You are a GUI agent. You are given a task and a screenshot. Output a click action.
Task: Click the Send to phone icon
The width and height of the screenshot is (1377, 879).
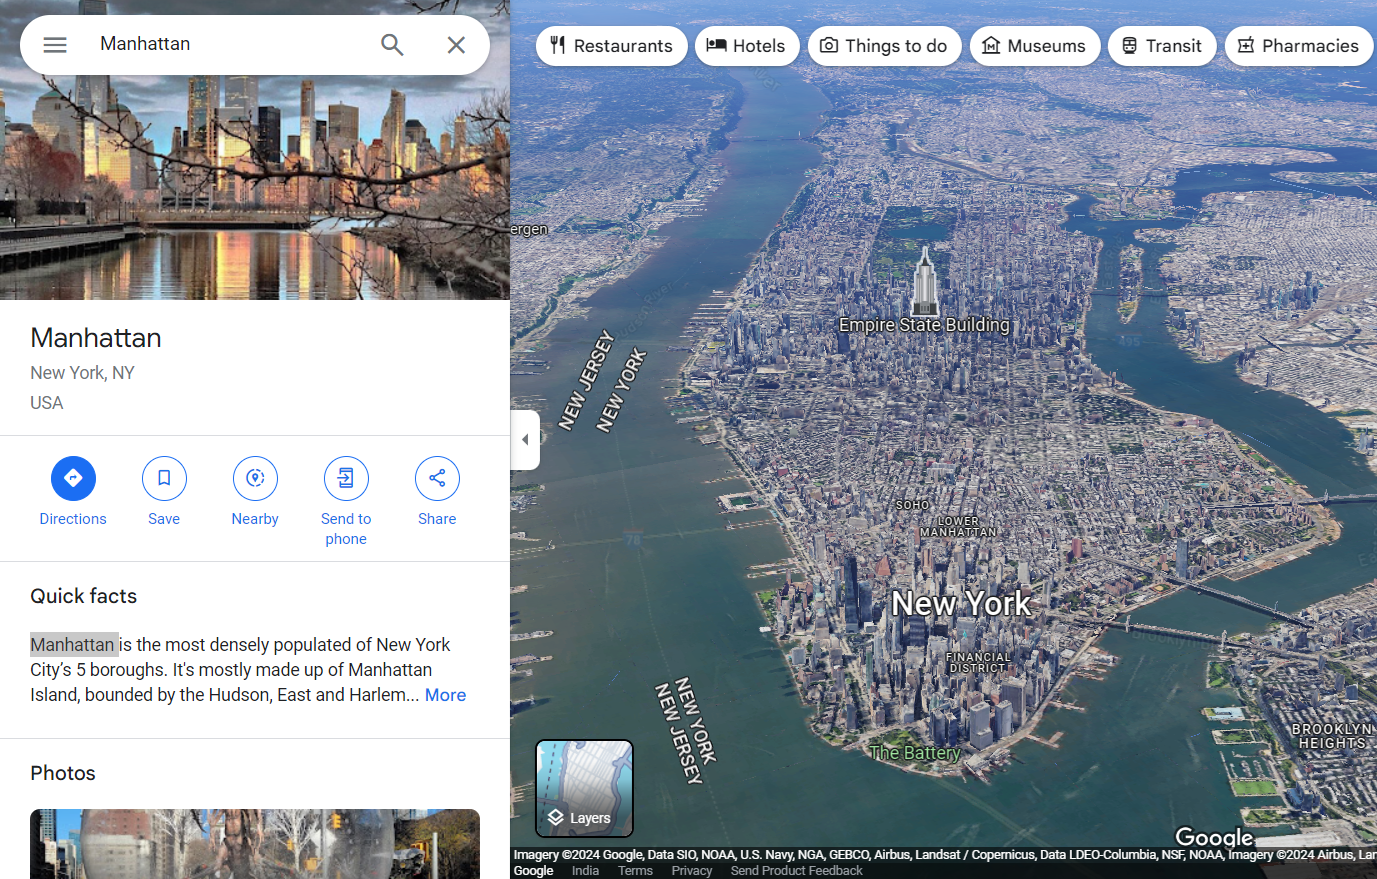[x=346, y=478]
